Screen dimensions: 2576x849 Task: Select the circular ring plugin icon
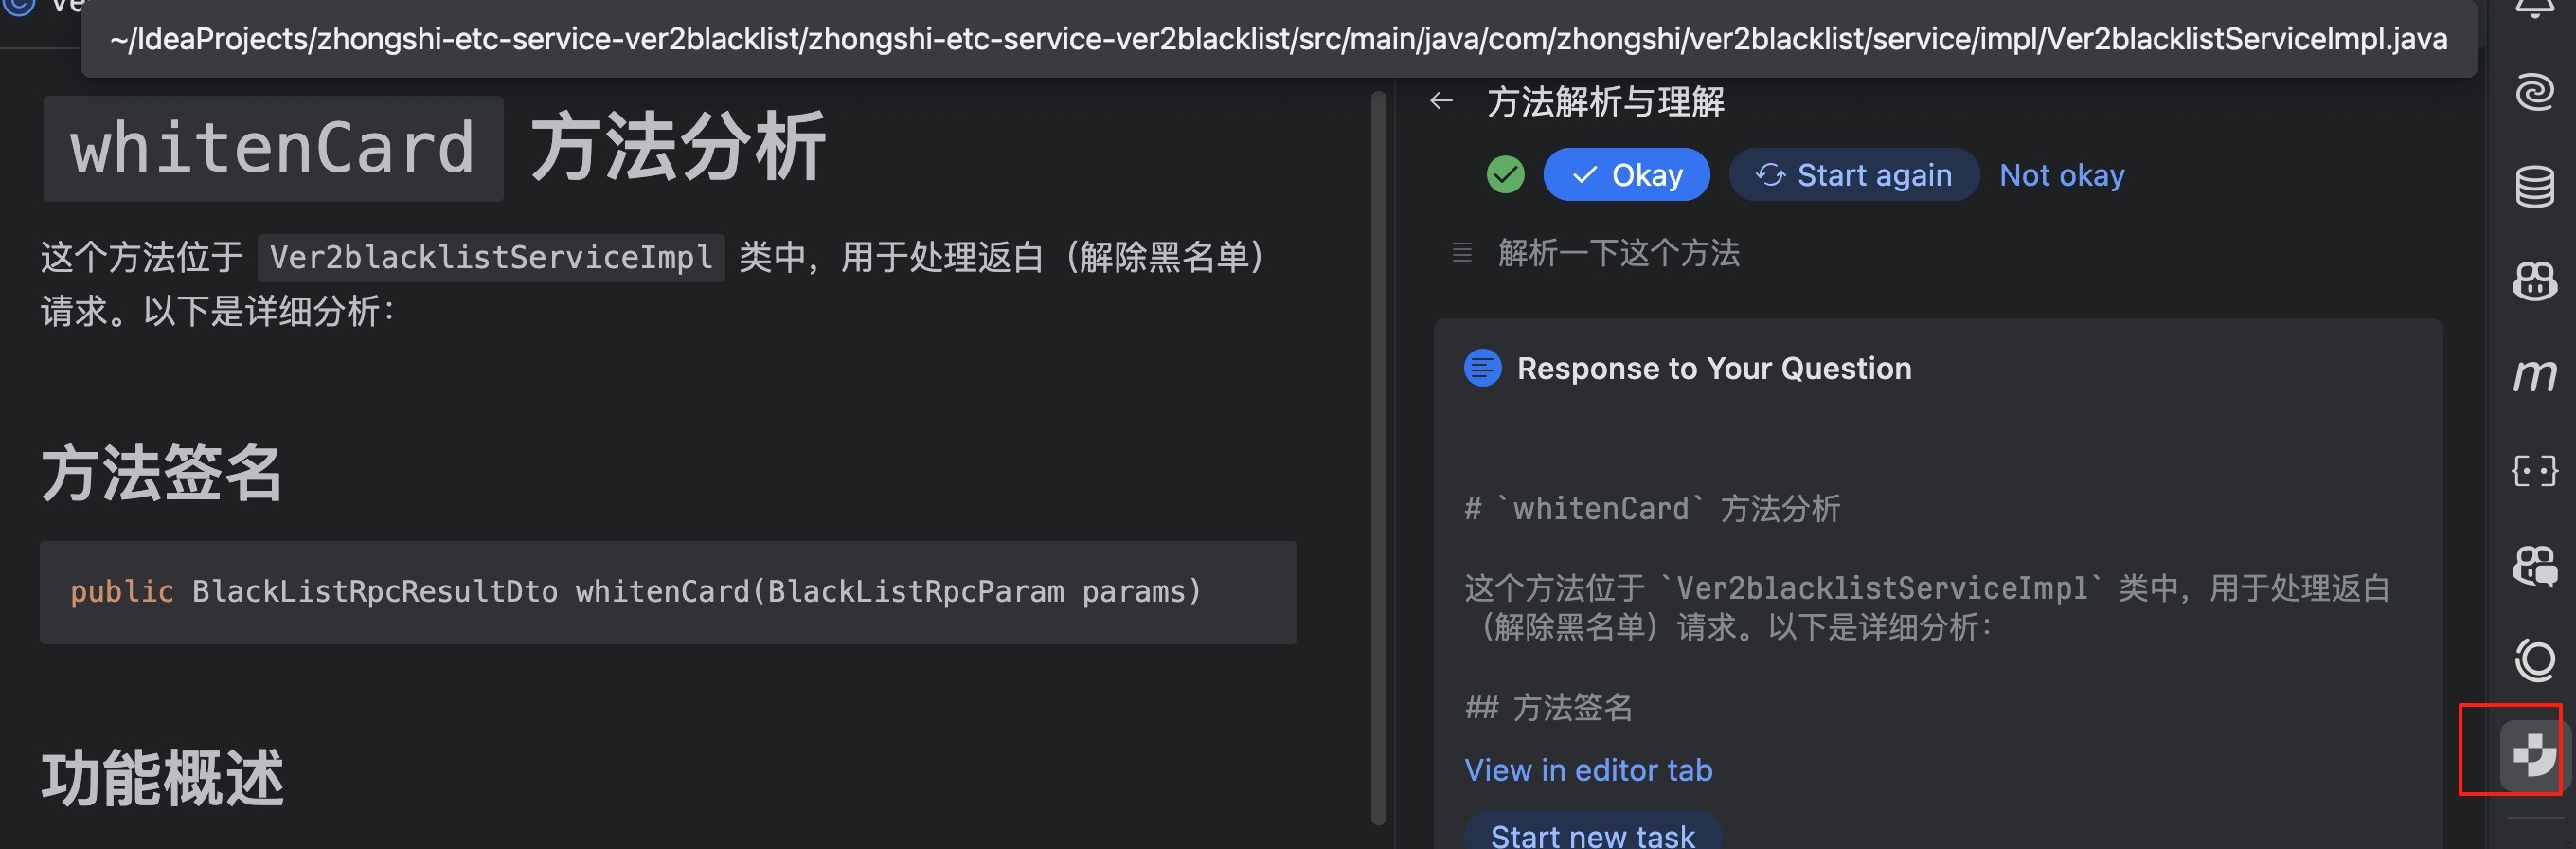coord(2536,660)
